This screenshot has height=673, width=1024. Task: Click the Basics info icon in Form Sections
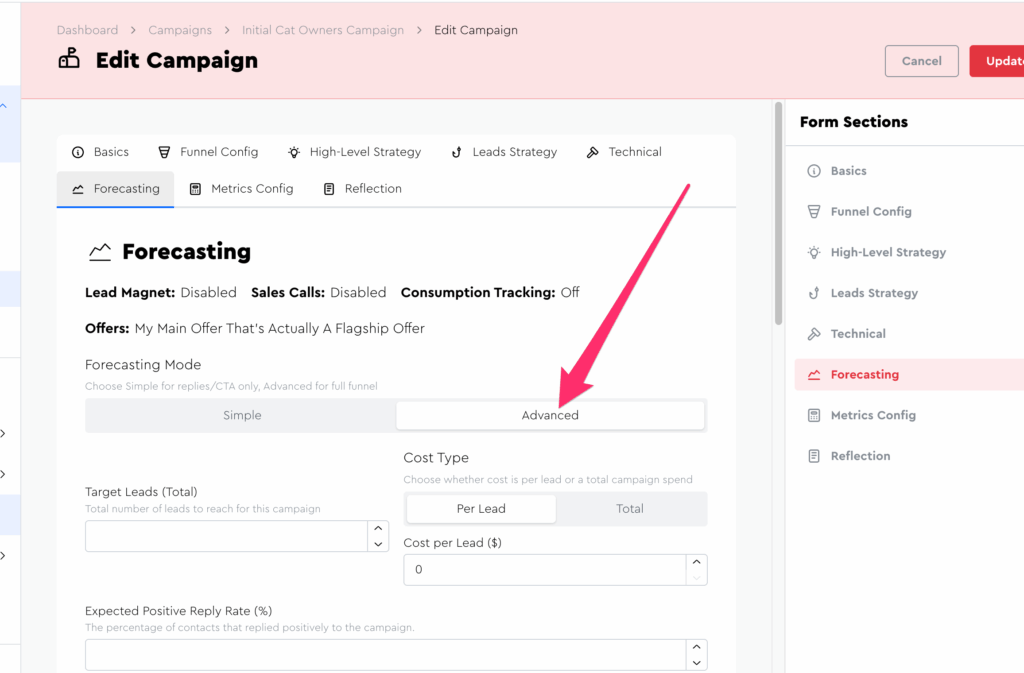814,171
